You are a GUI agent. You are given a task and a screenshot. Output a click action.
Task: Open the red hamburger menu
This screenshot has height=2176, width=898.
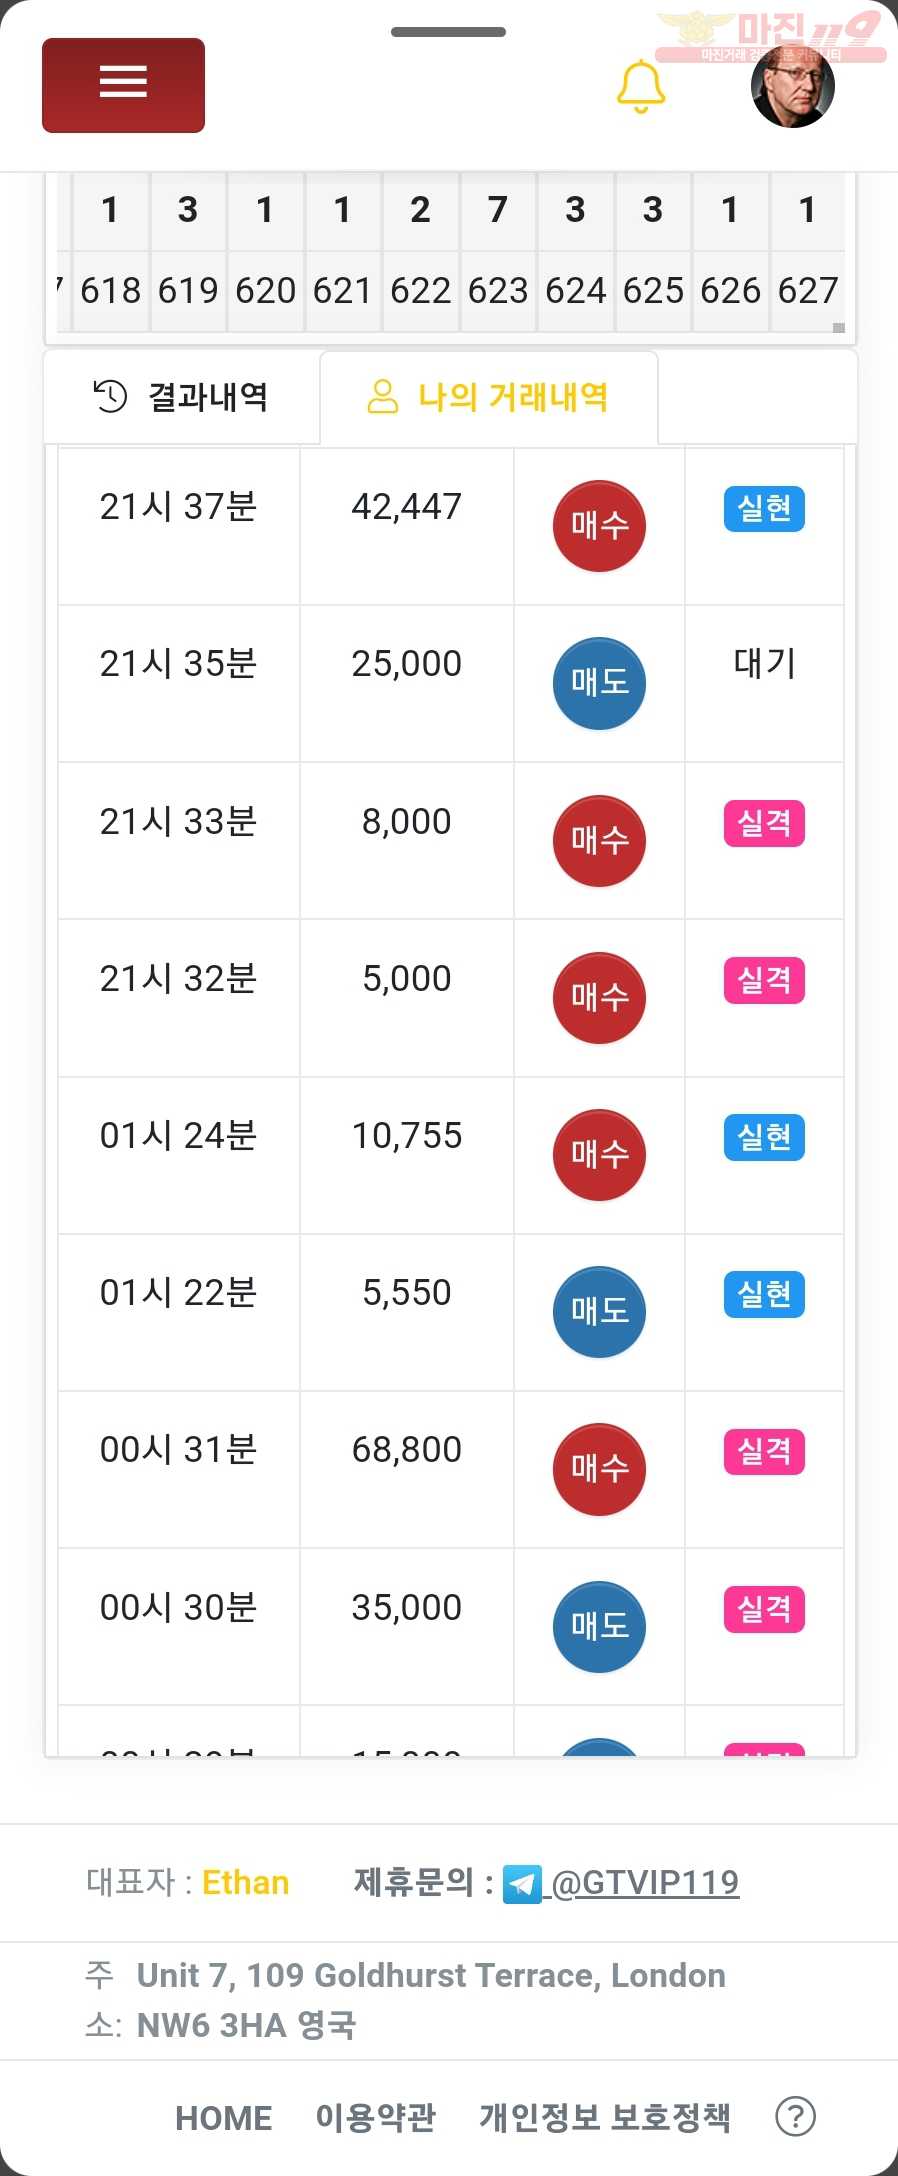click(123, 85)
